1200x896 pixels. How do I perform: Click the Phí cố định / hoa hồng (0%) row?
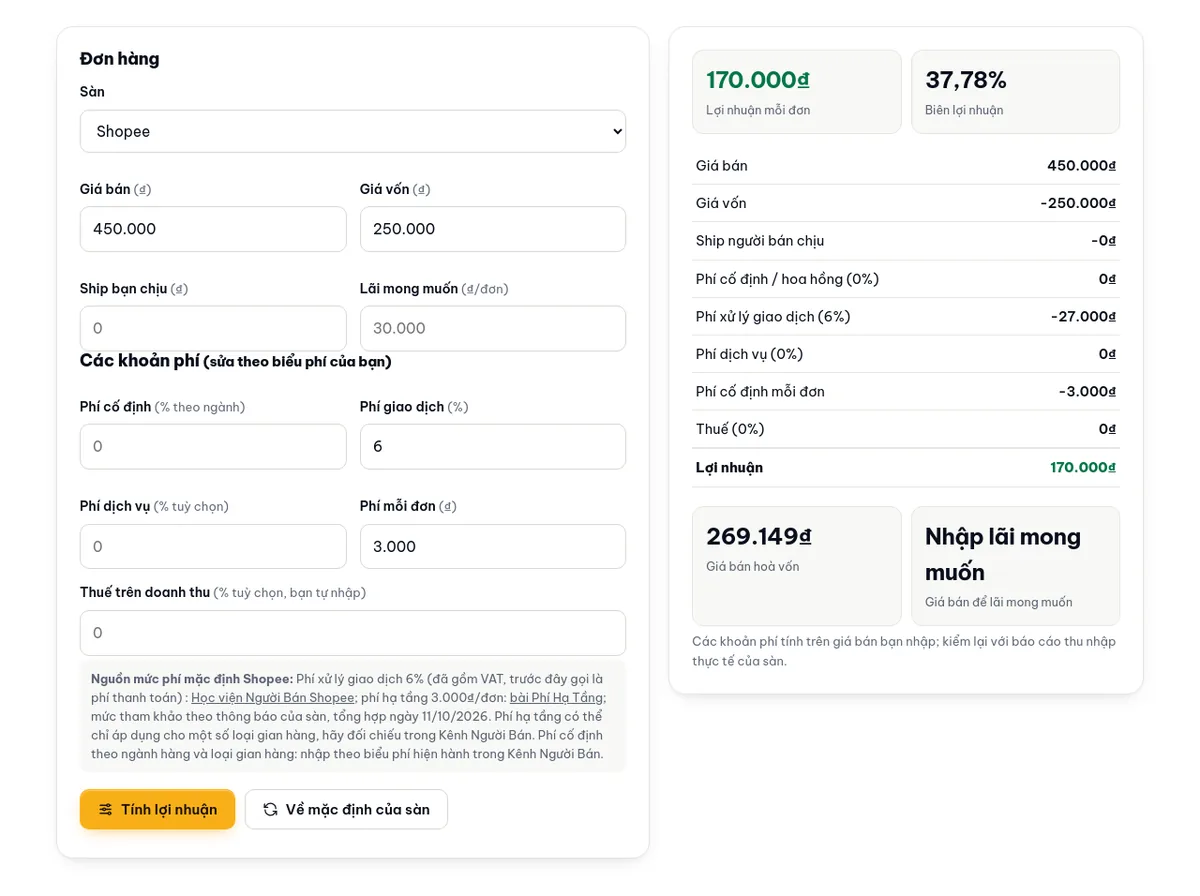point(906,279)
